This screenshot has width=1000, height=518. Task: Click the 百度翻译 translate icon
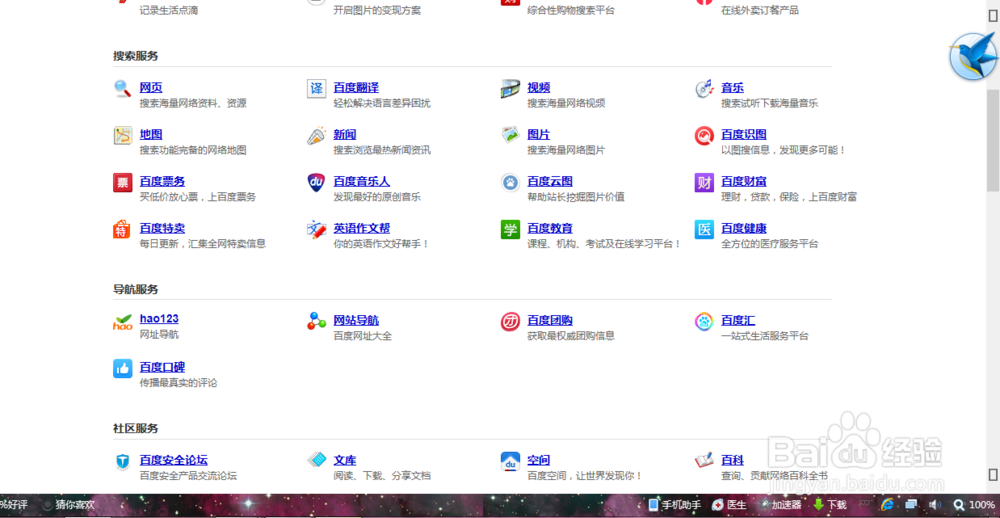[x=316, y=89]
